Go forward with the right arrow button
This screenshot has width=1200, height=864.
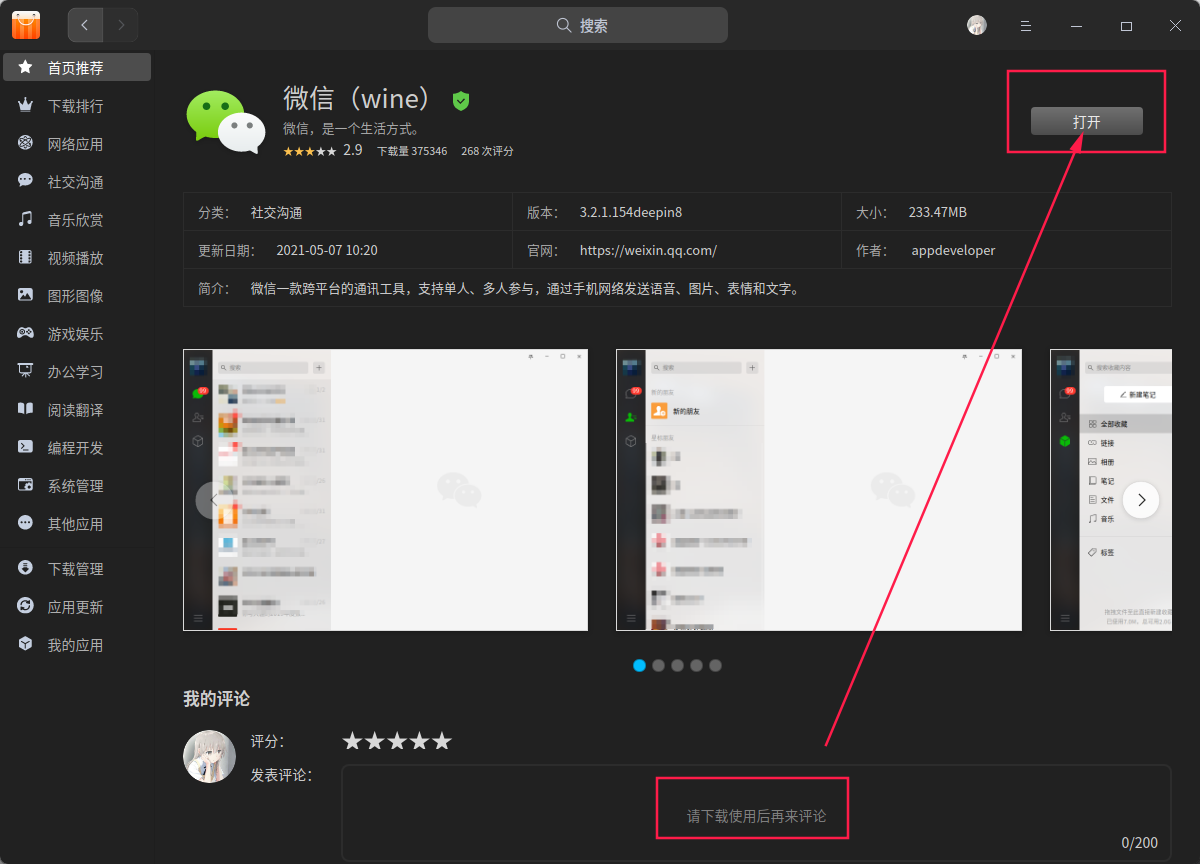(x=121, y=25)
